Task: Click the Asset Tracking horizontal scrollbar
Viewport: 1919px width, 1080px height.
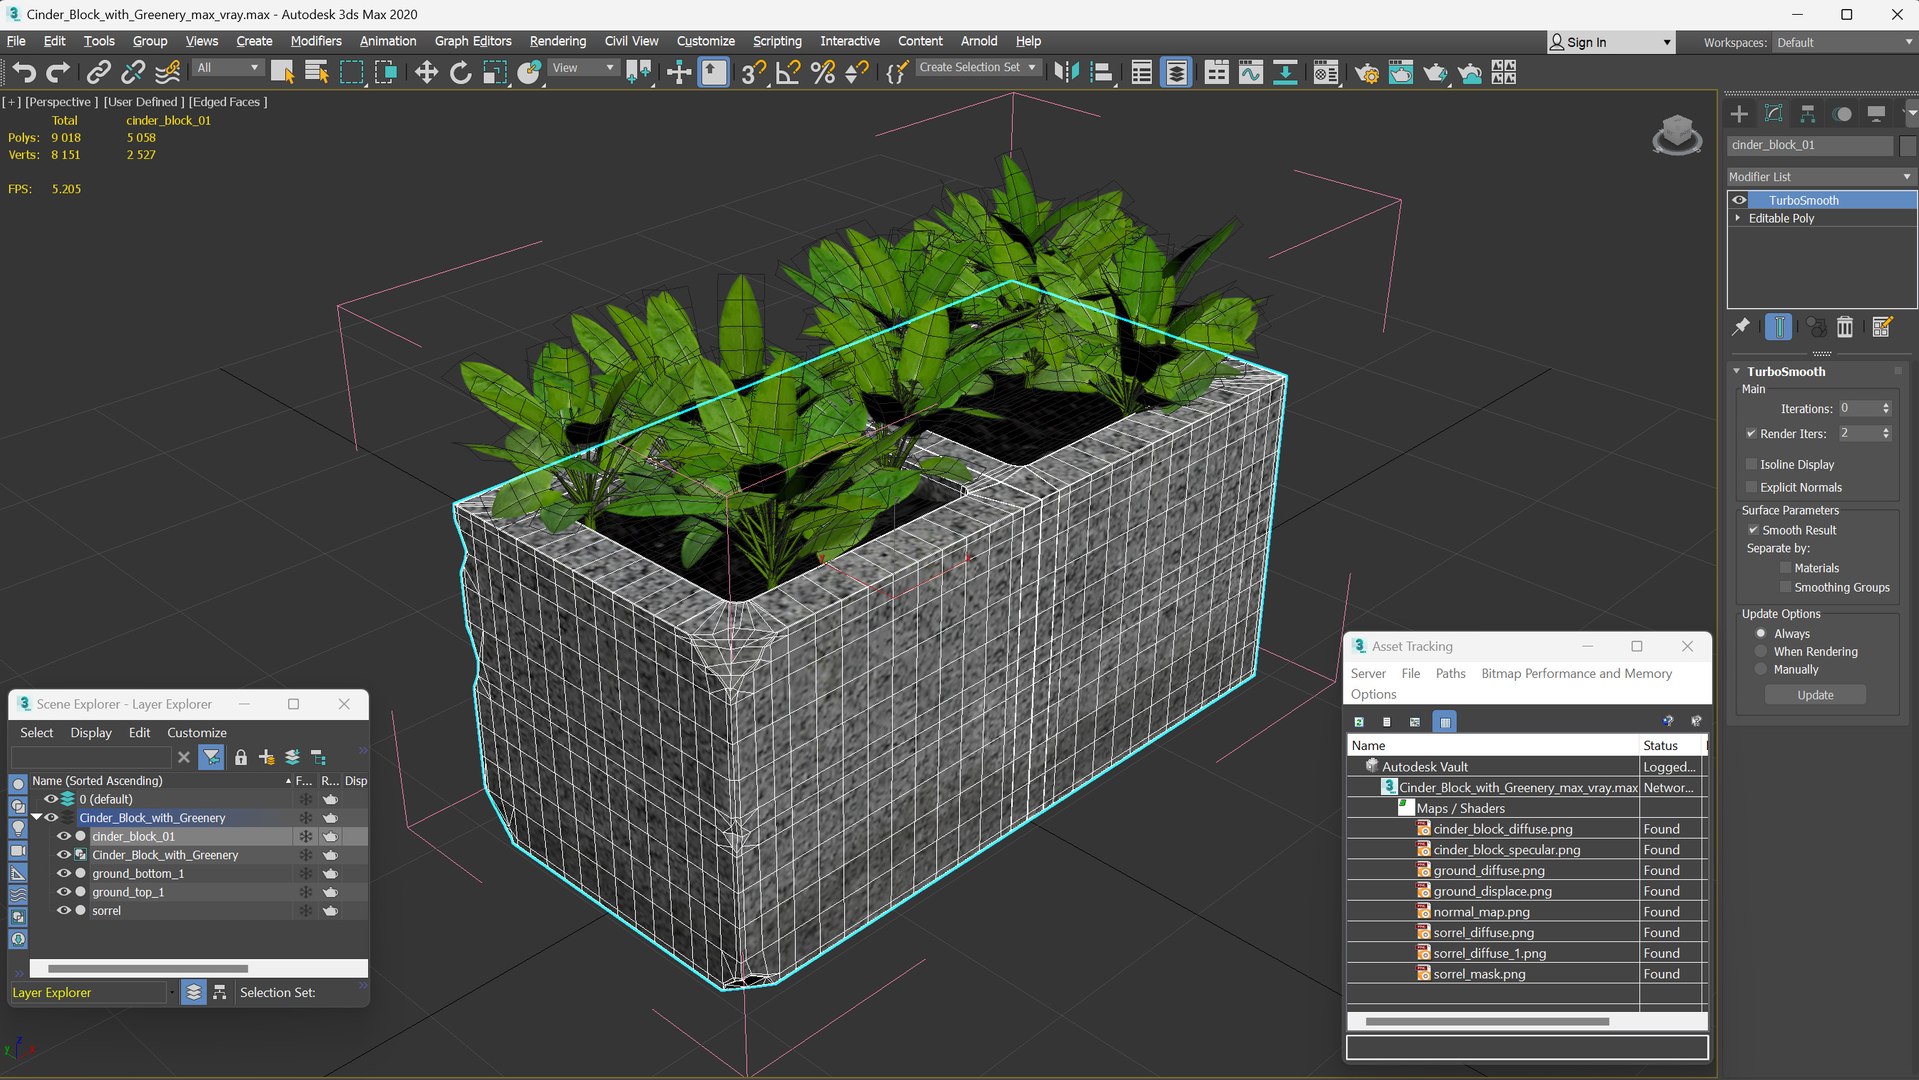Action: [x=1487, y=1021]
